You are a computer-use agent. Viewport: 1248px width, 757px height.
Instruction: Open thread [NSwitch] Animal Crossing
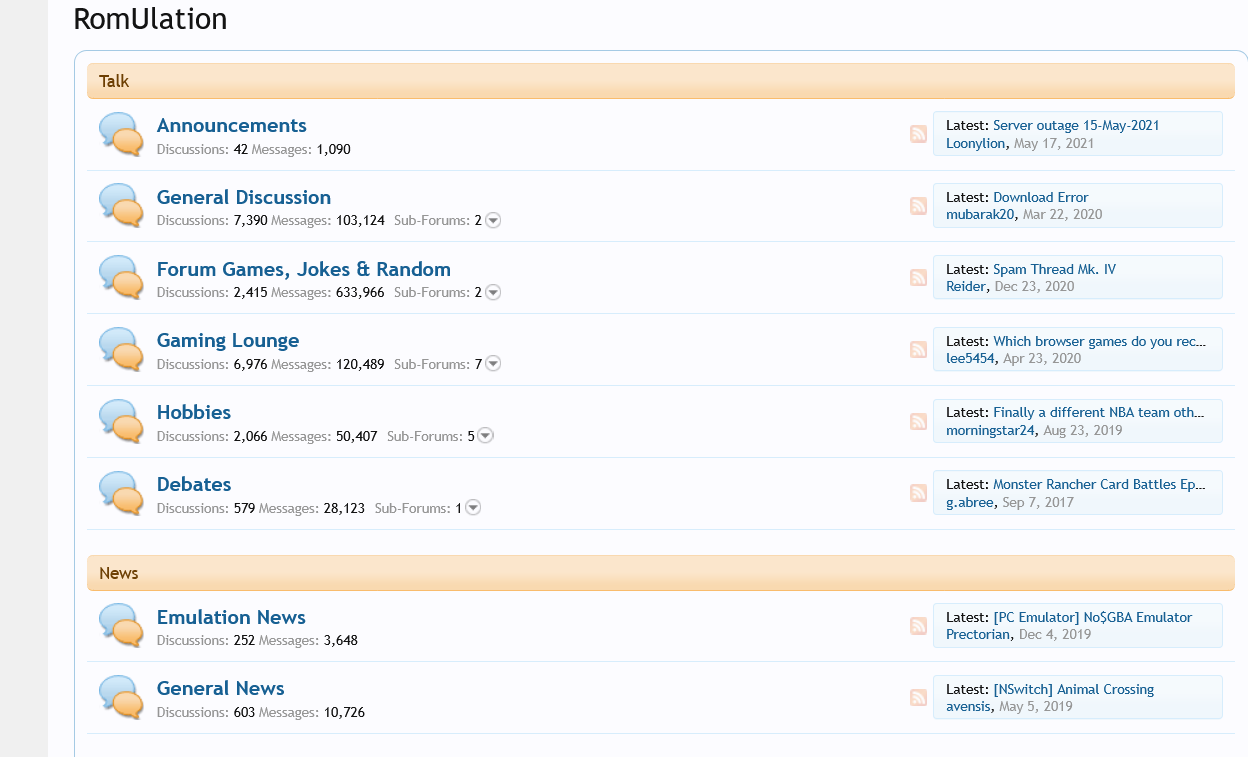tap(1073, 689)
